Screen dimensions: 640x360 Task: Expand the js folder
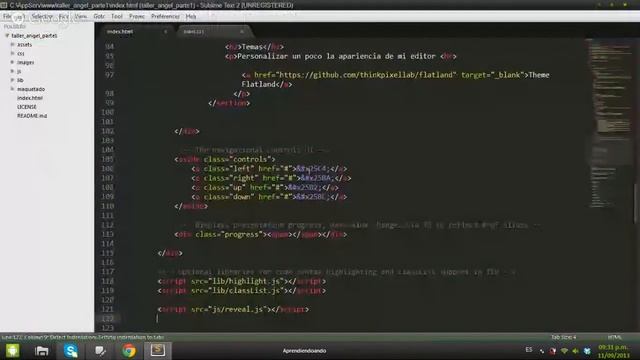12,71
